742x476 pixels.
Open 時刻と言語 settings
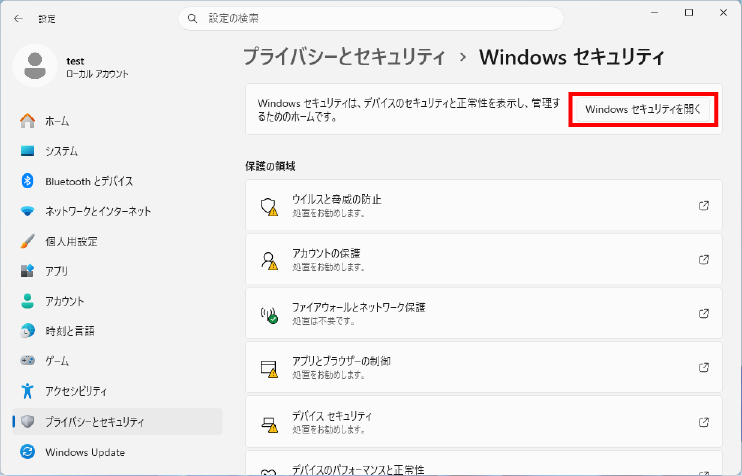click(117, 331)
